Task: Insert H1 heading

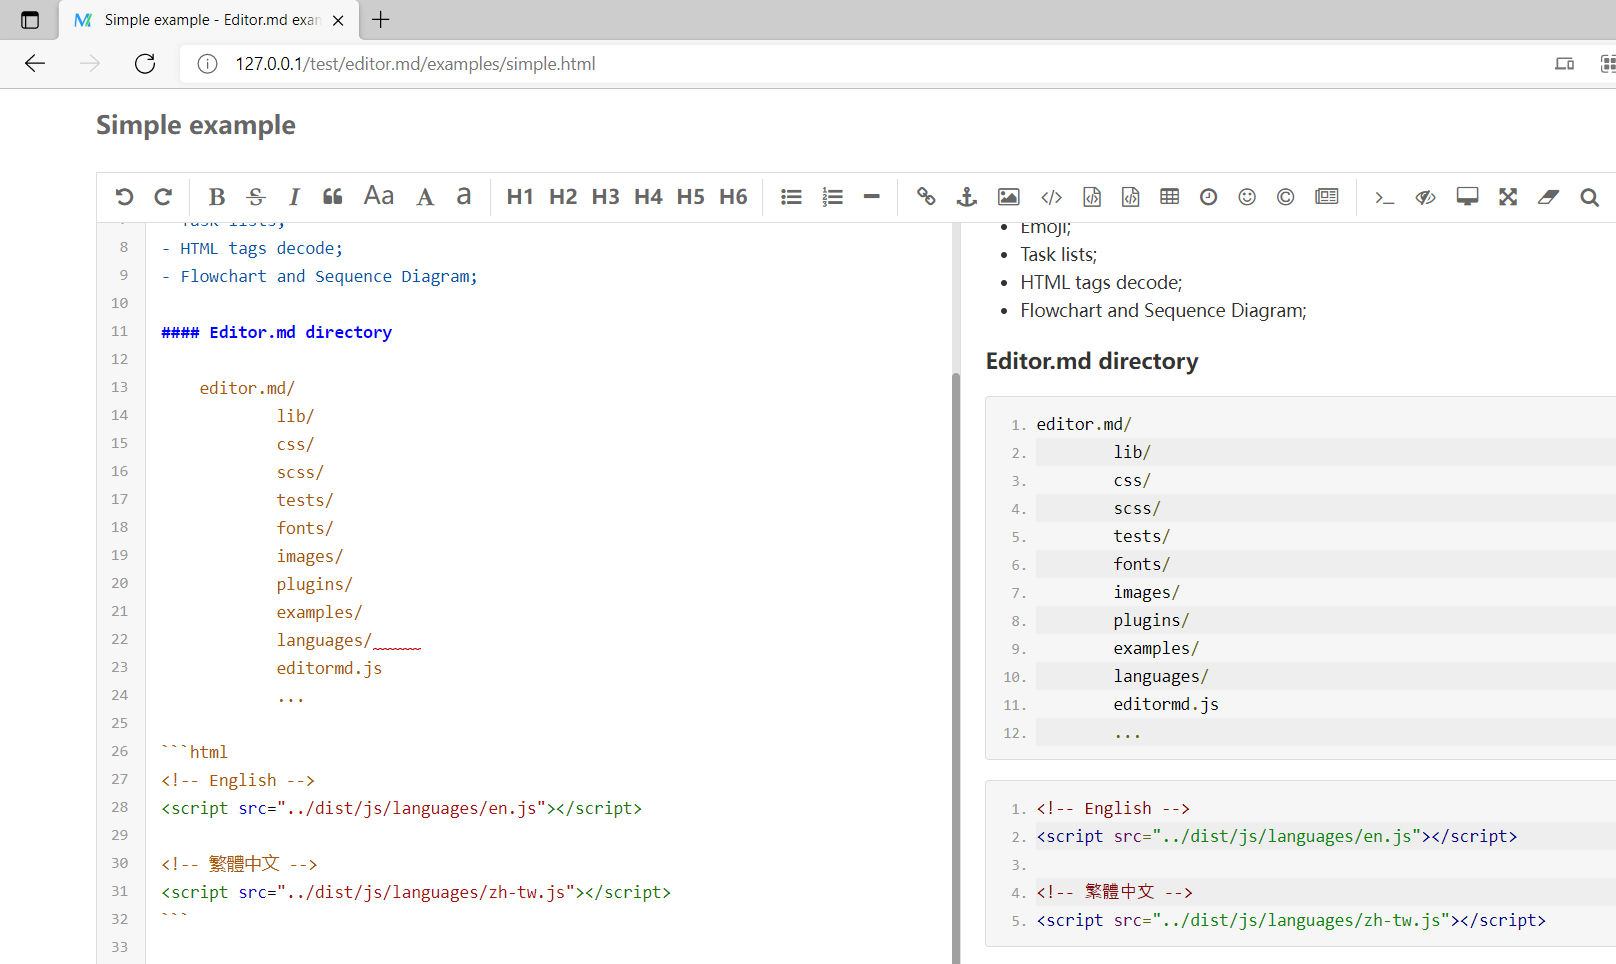Action: [x=520, y=197]
